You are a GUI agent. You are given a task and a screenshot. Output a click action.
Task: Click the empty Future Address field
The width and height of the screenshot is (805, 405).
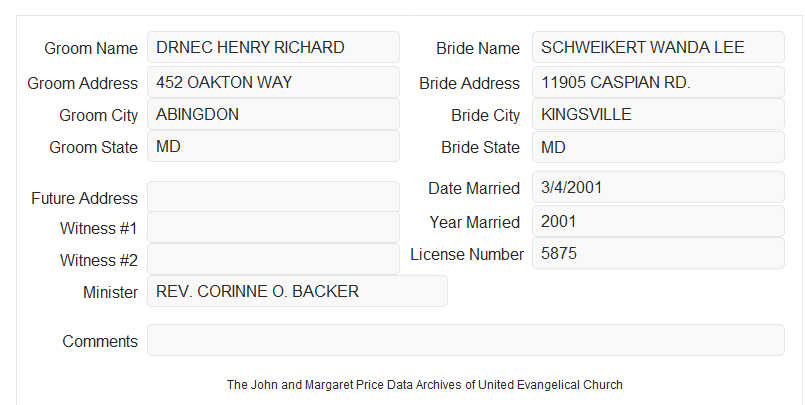click(273, 197)
